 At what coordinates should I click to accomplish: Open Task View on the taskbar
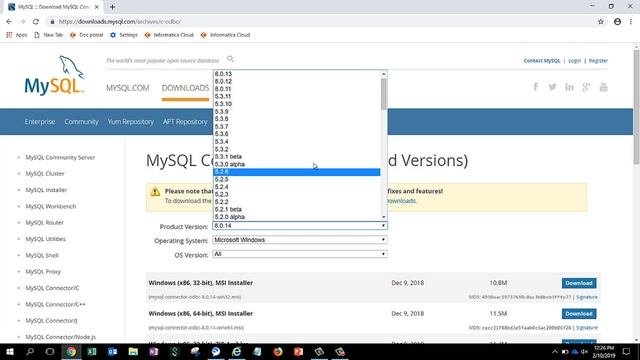click(x=50, y=351)
